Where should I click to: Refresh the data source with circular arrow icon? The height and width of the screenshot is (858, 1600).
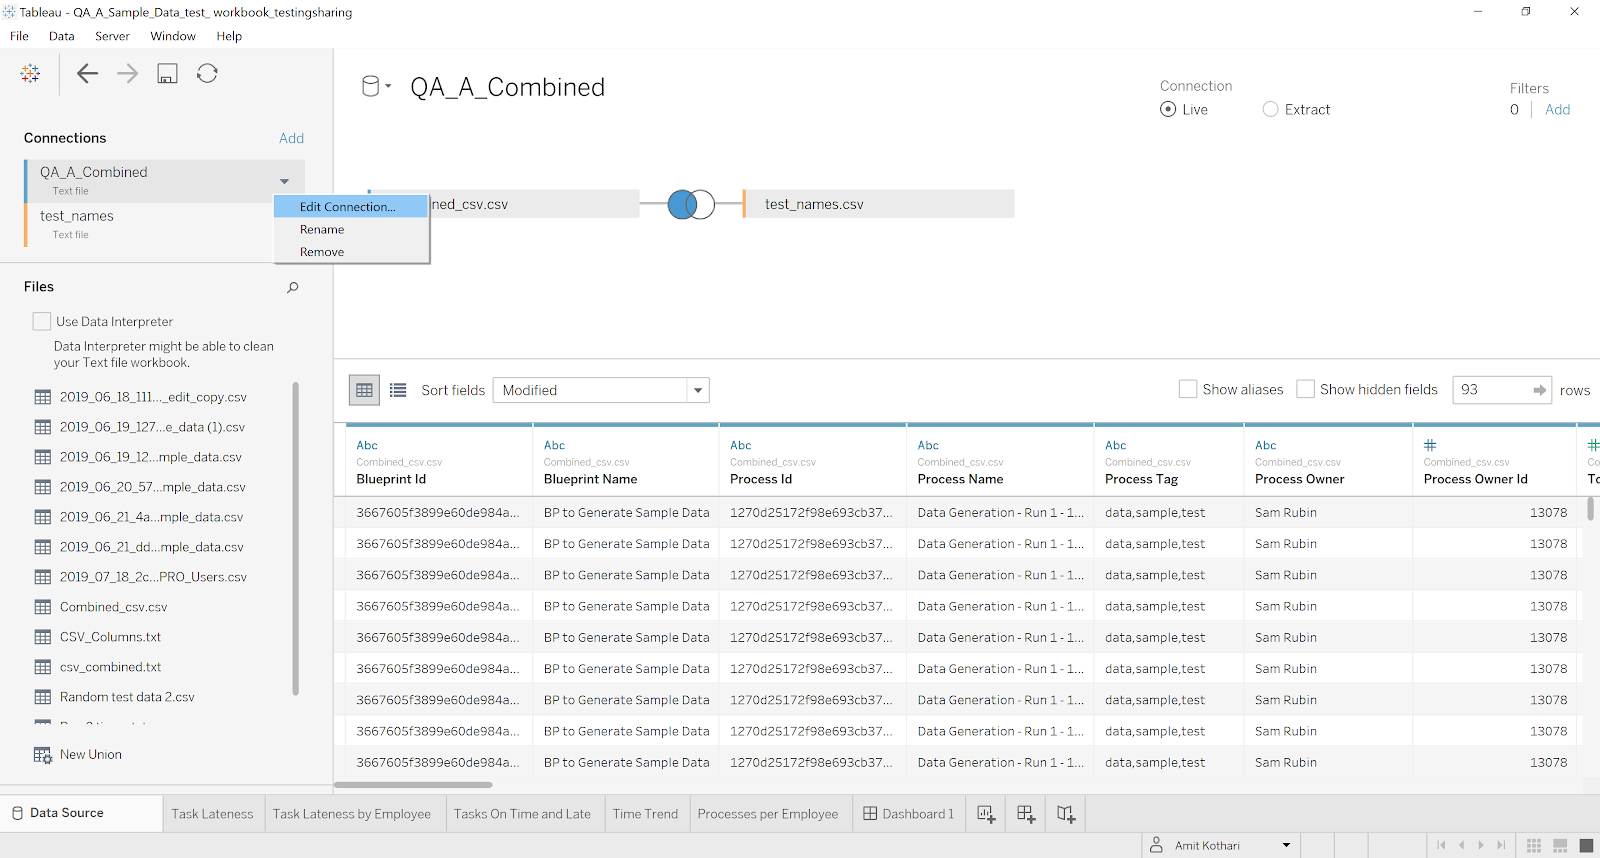pyautogui.click(x=207, y=73)
